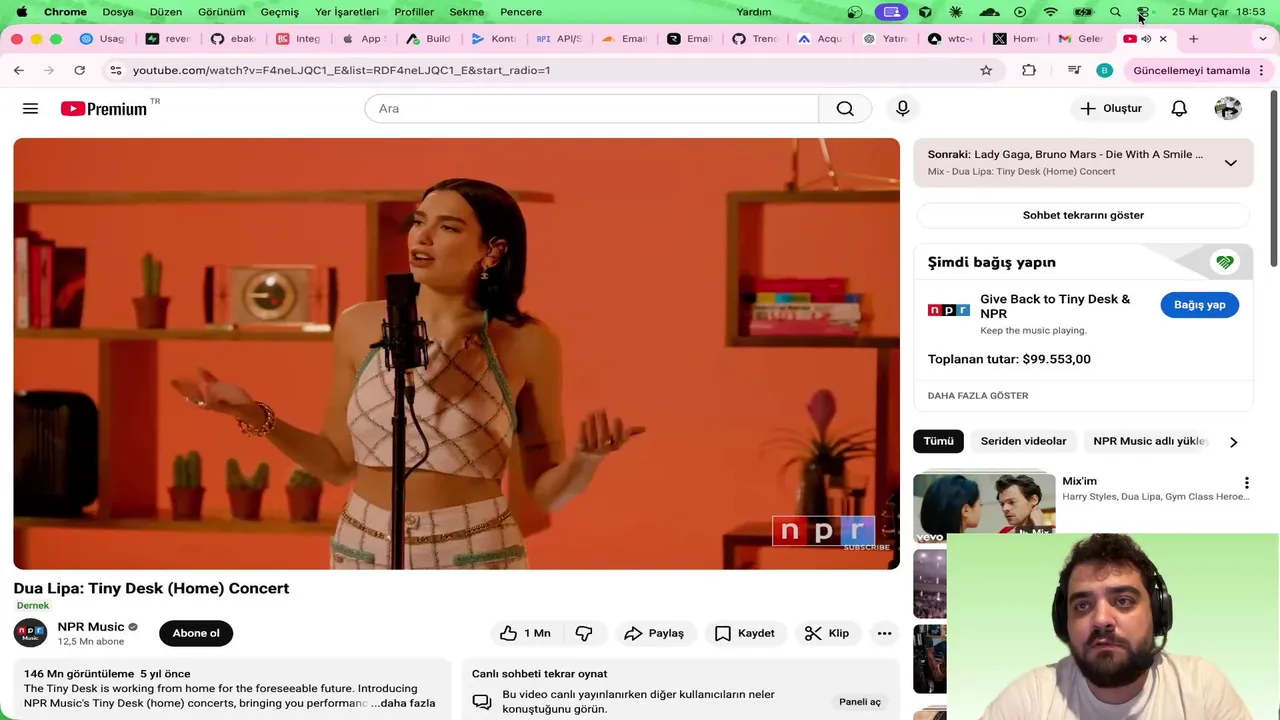1280x720 pixels.
Task: Switch to the X Home tab
Action: [1016, 39]
